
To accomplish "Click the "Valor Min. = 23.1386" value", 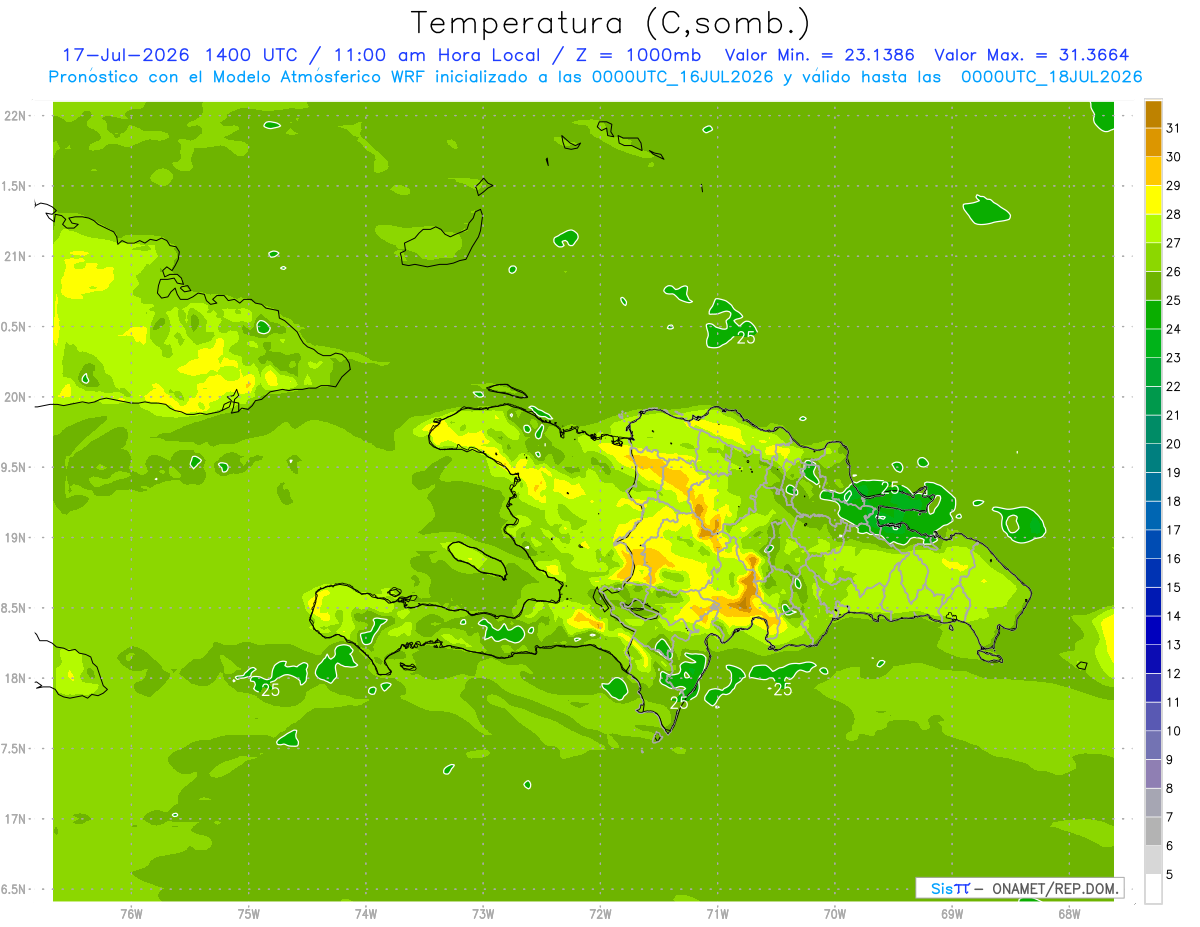I will 820,55.
